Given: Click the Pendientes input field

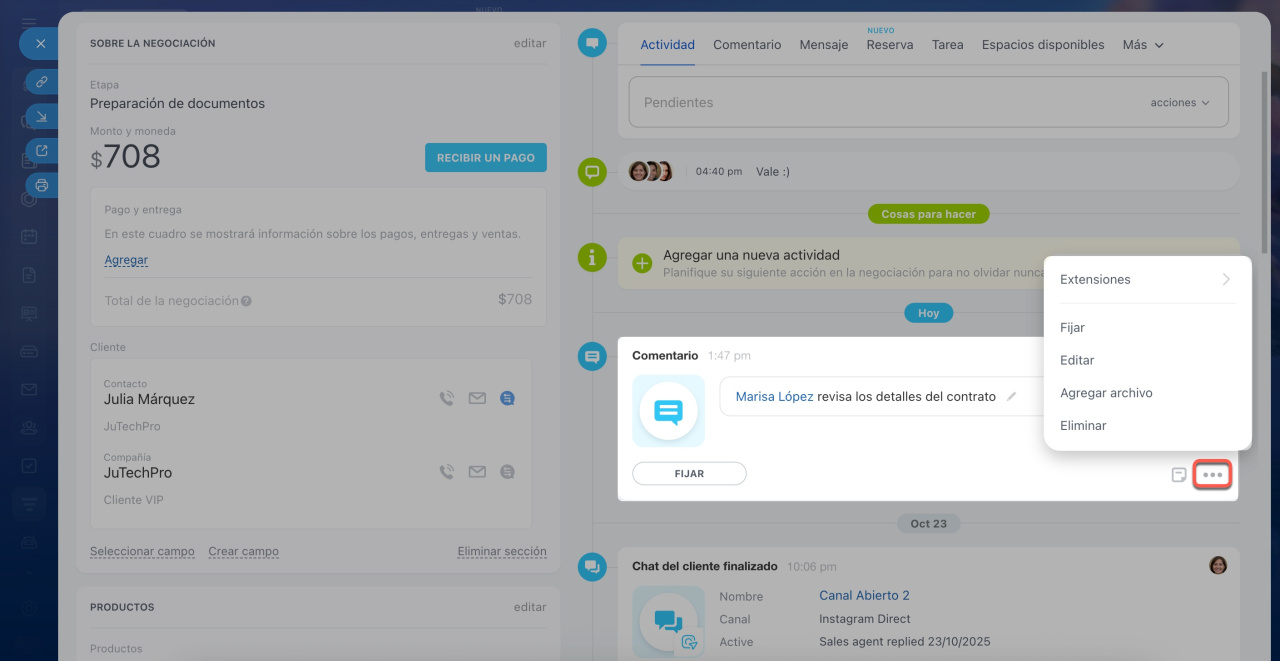Looking at the screenshot, I should point(880,103).
